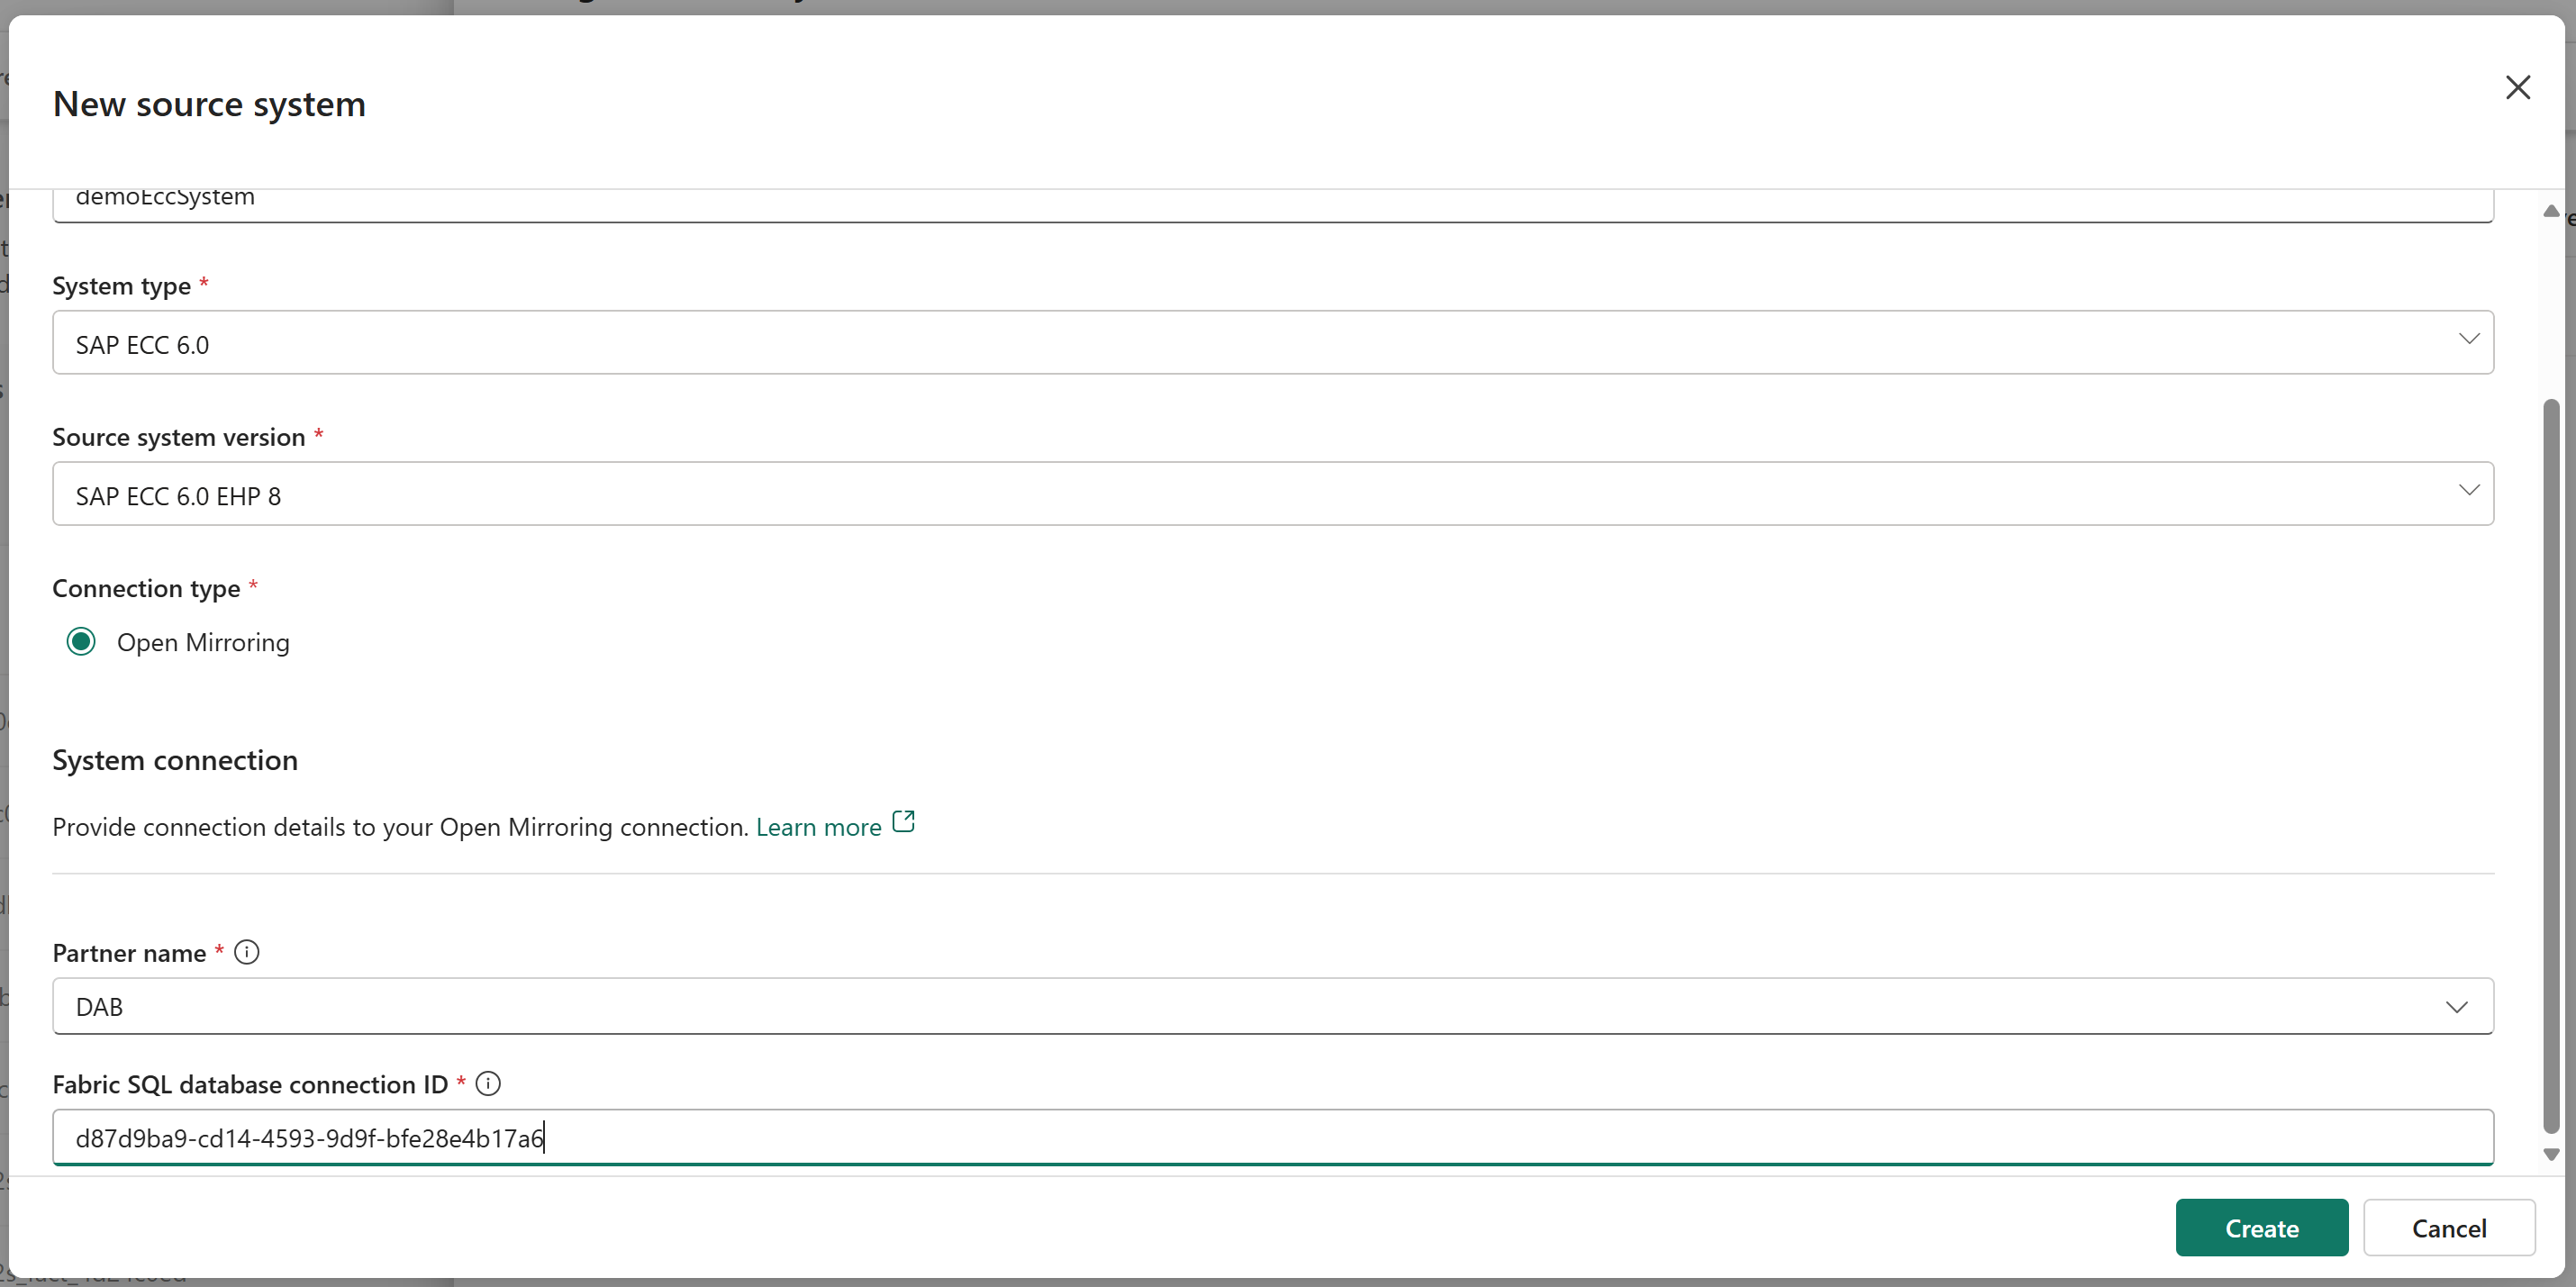Open Source system version chevron
2576x1287 pixels.
[x=2468, y=491]
